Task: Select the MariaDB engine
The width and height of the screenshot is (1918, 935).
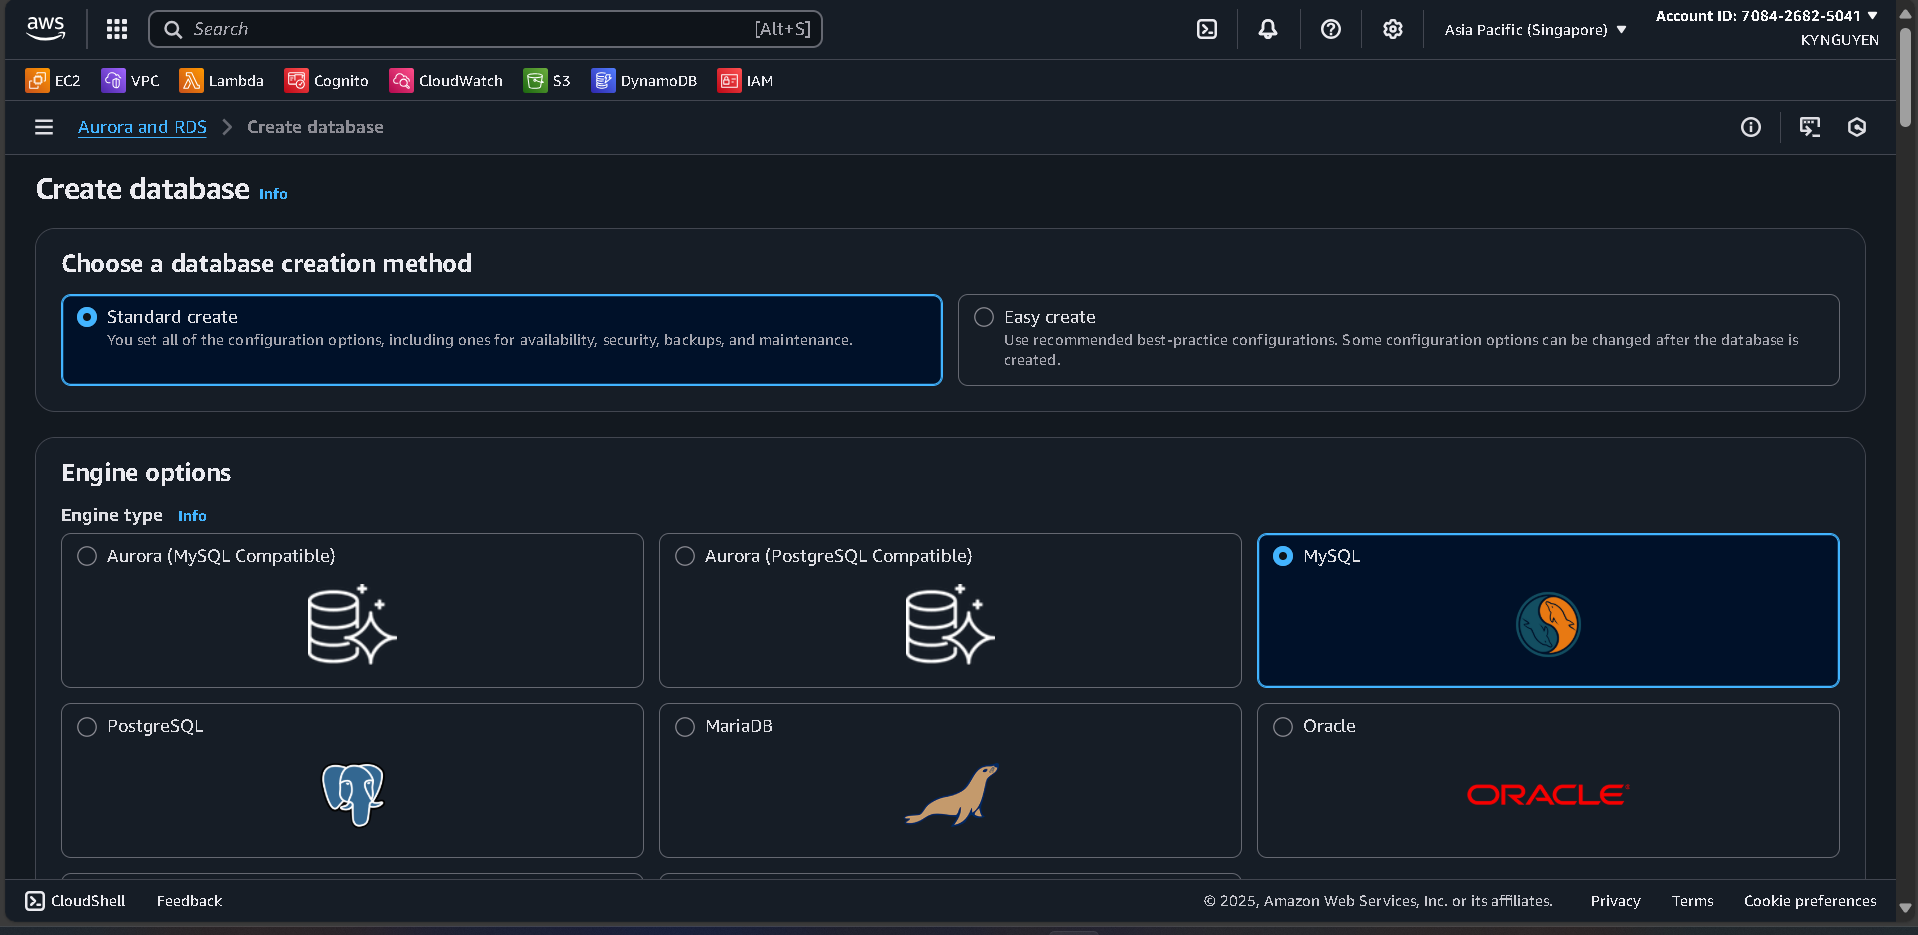Action: coord(684,727)
